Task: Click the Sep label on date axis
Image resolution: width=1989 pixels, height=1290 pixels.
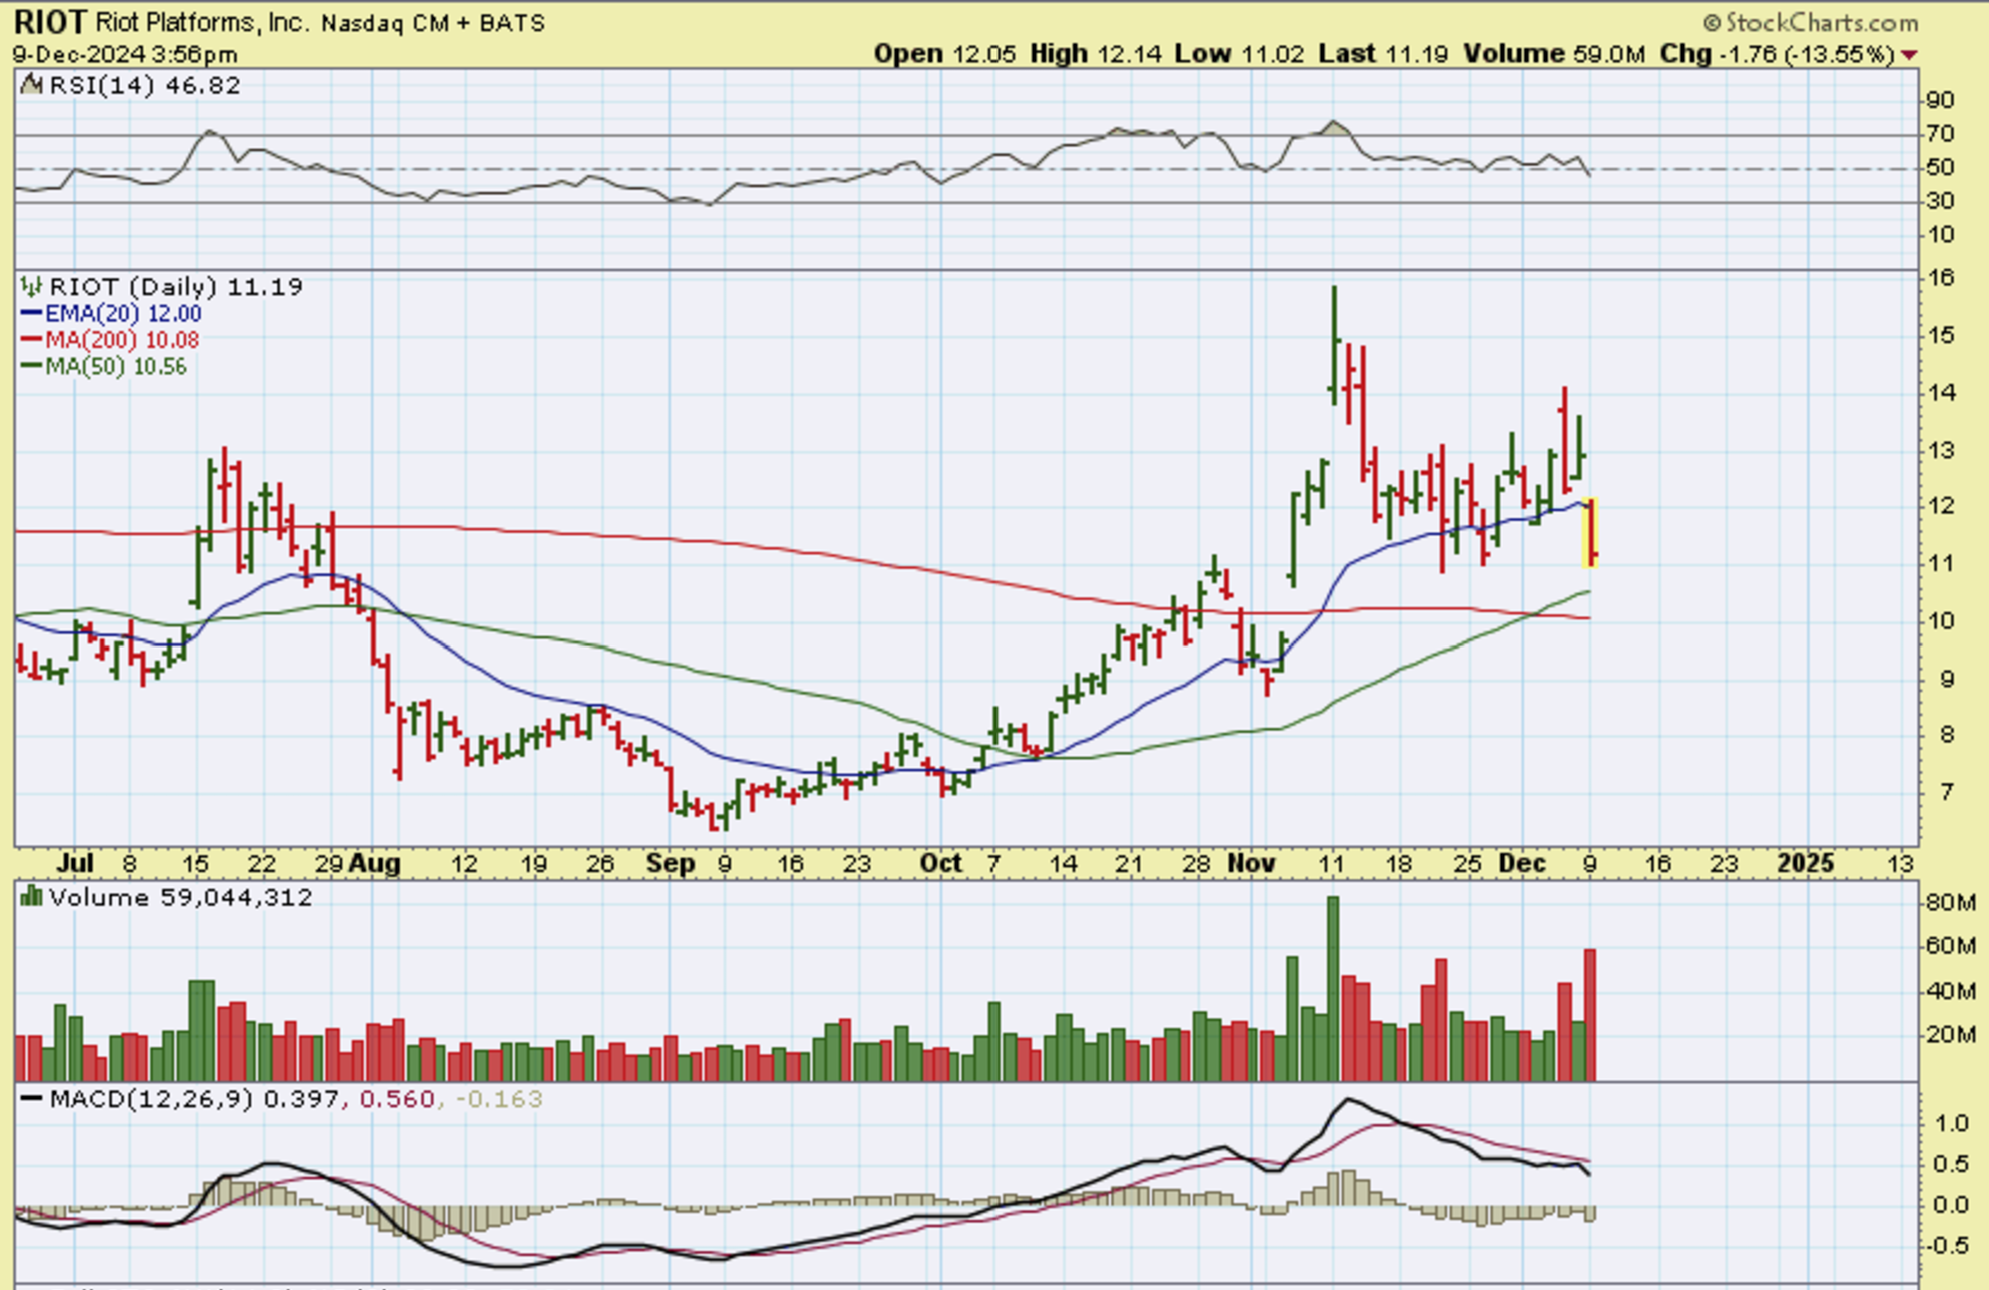Action: click(670, 863)
